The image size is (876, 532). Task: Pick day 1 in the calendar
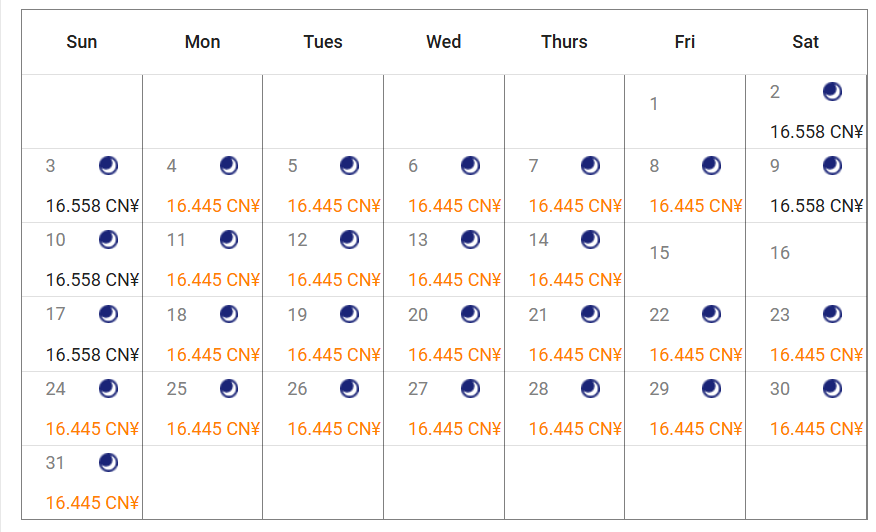coord(654,104)
